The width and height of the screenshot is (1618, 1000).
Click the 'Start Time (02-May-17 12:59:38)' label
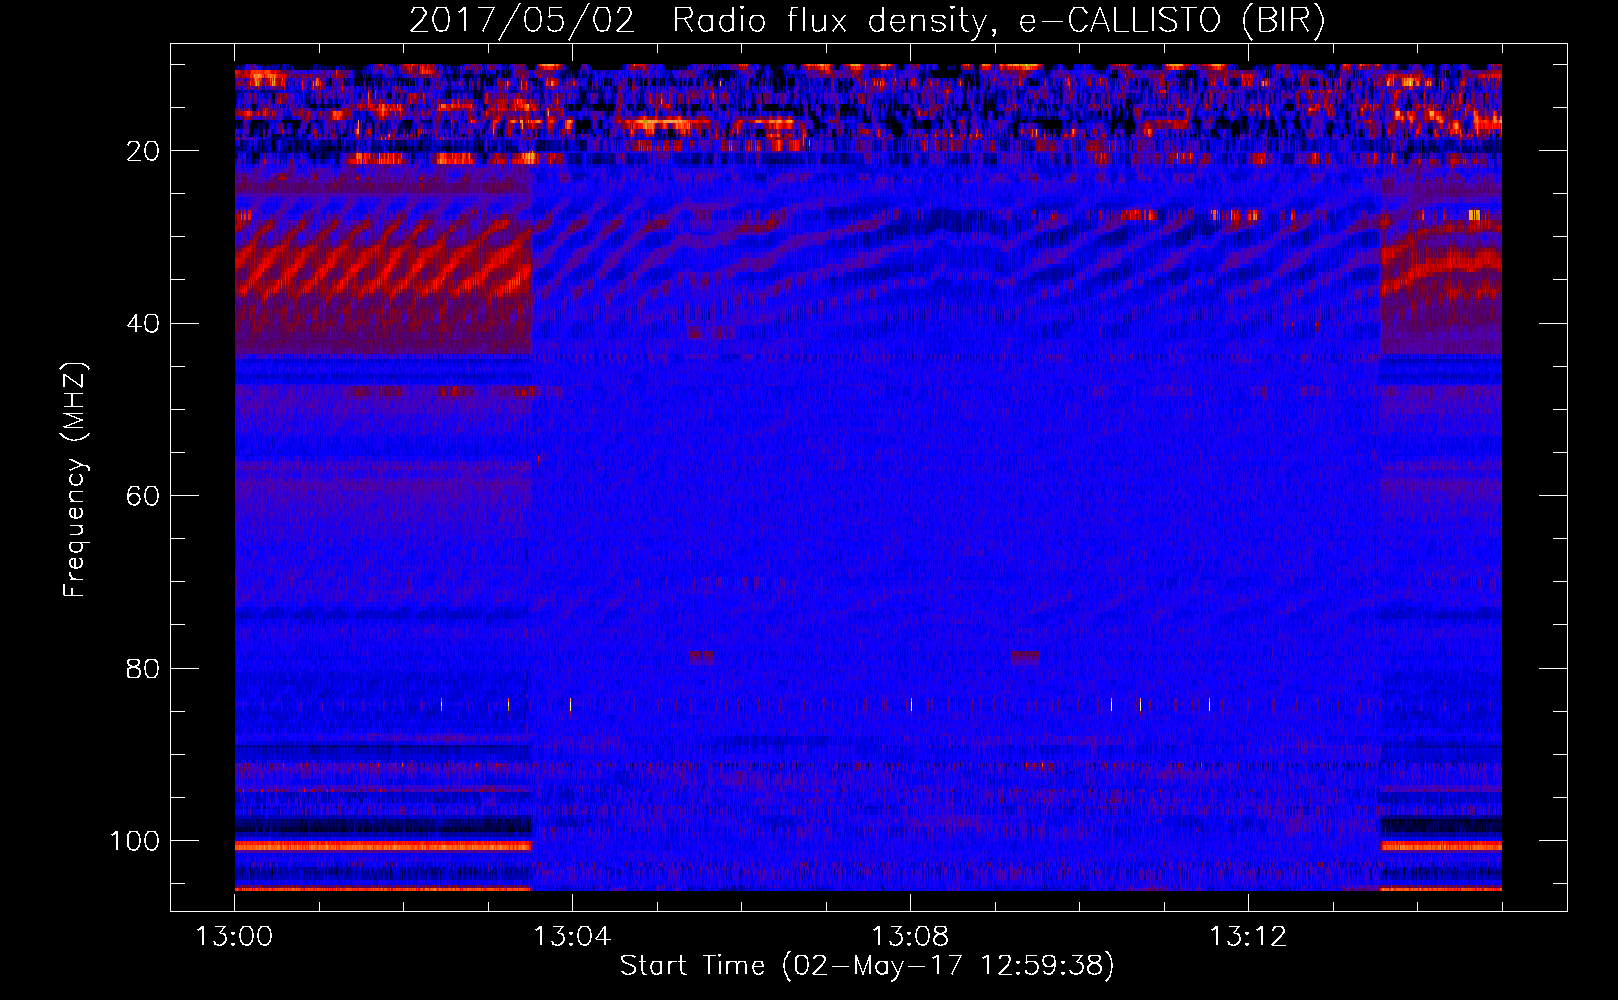point(867,966)
